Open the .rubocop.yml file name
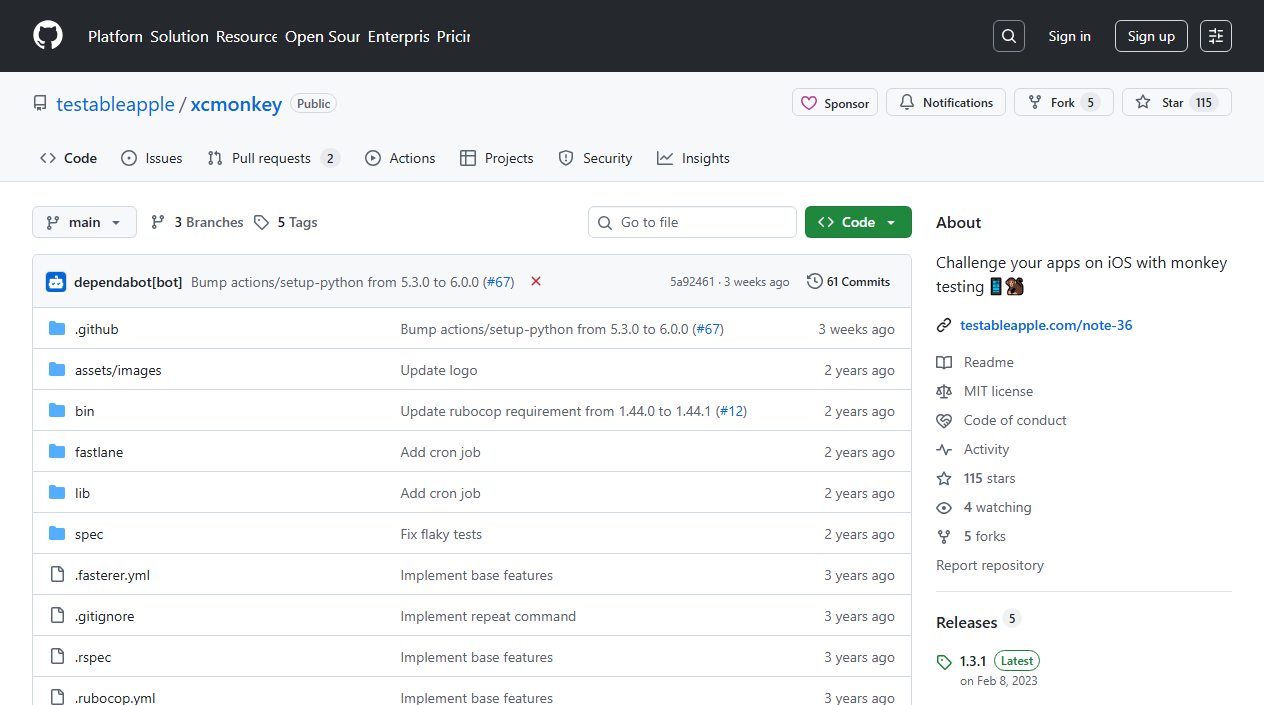Viewport: 1264px width, 705px height. (x=115, y=698)
